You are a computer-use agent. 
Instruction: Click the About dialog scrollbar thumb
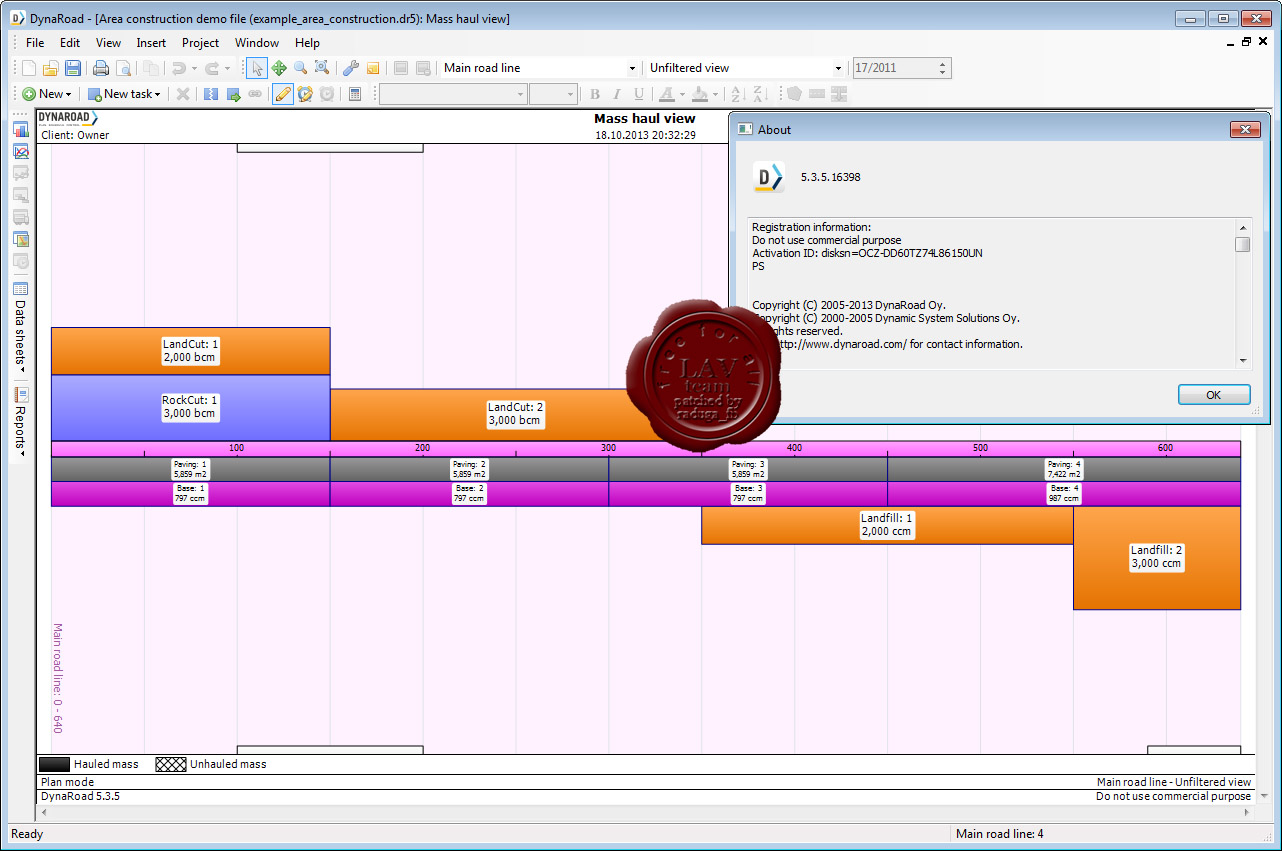(1242, 244)
